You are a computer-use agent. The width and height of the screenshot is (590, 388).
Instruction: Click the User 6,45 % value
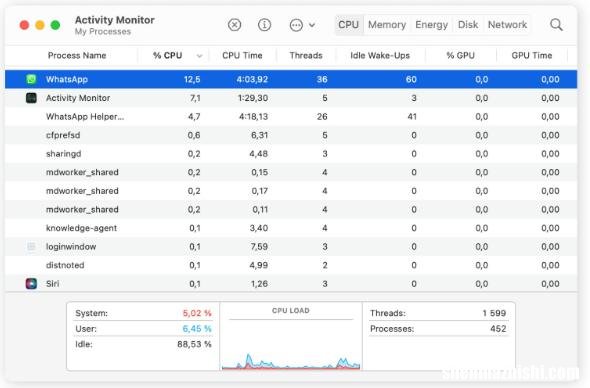197,329
